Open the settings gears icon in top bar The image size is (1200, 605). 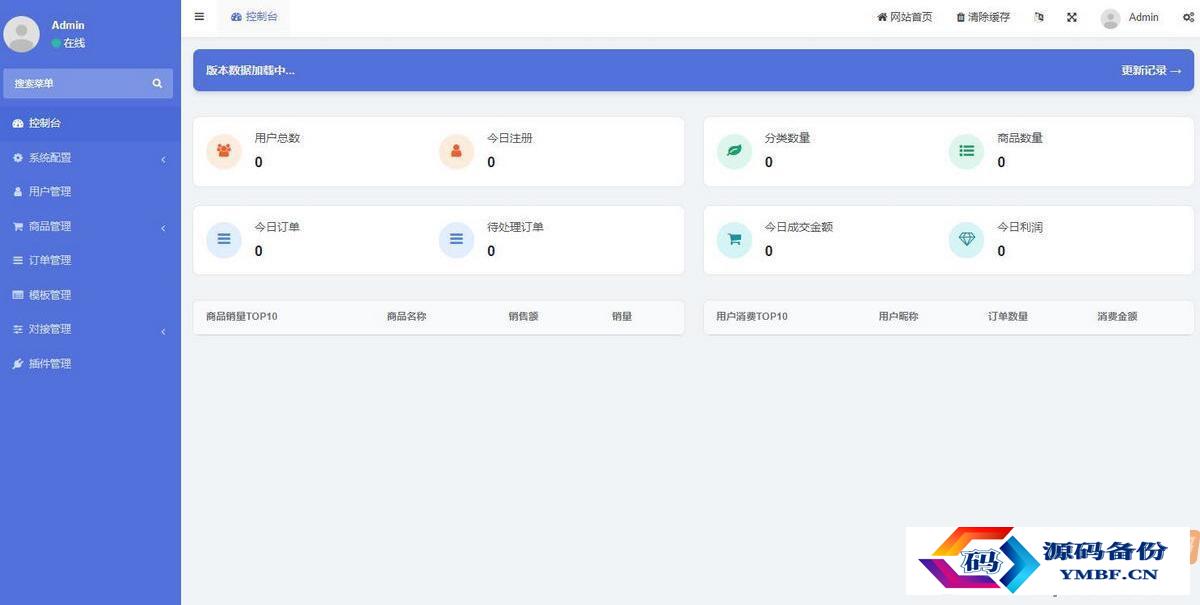[1188, 17]
